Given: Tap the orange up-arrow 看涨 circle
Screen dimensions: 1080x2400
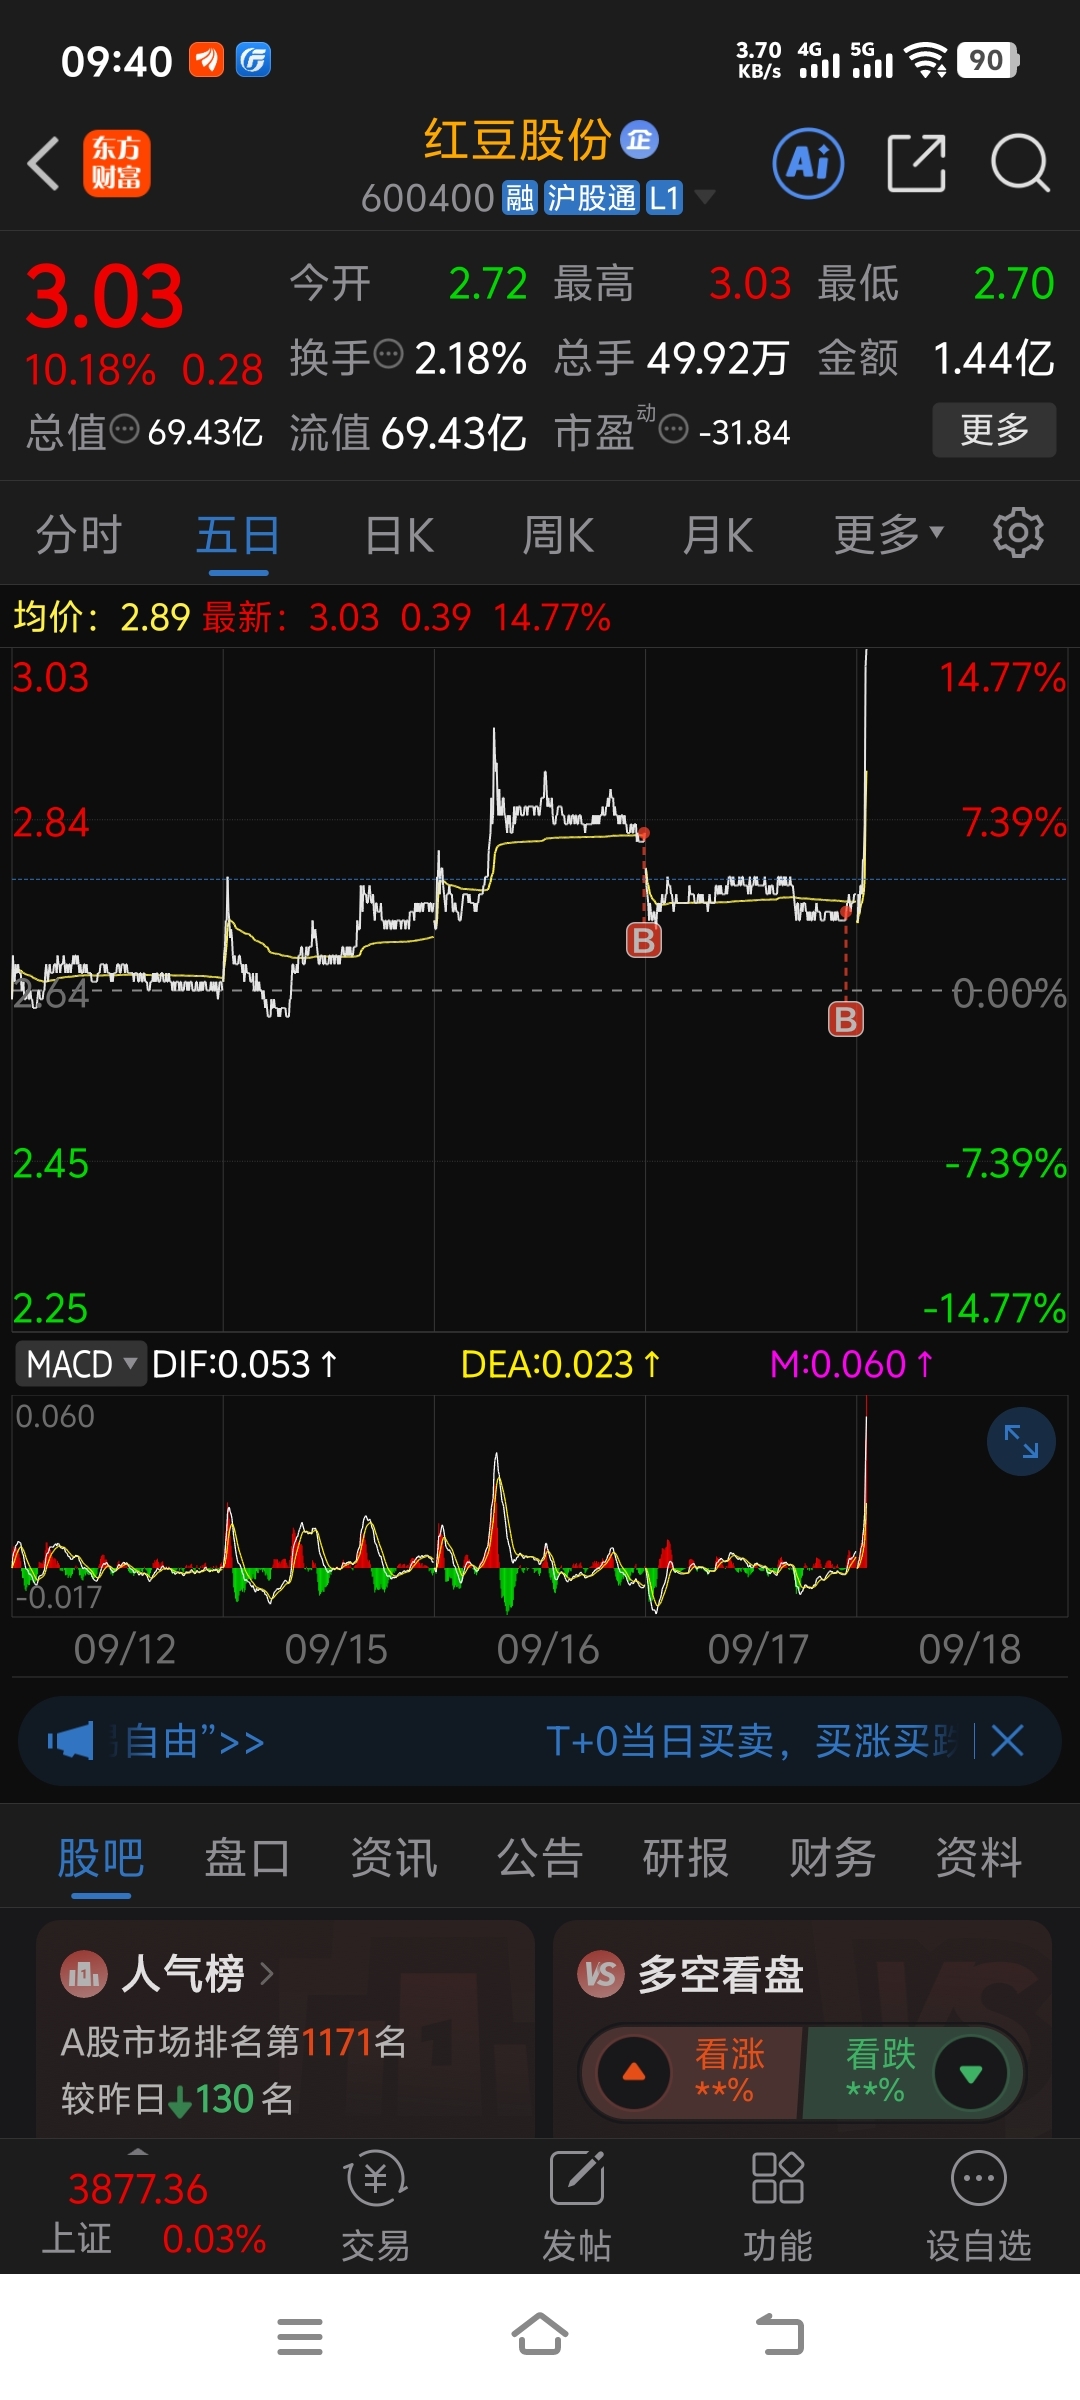Looking at the screenshot, I should (634, 2073).
